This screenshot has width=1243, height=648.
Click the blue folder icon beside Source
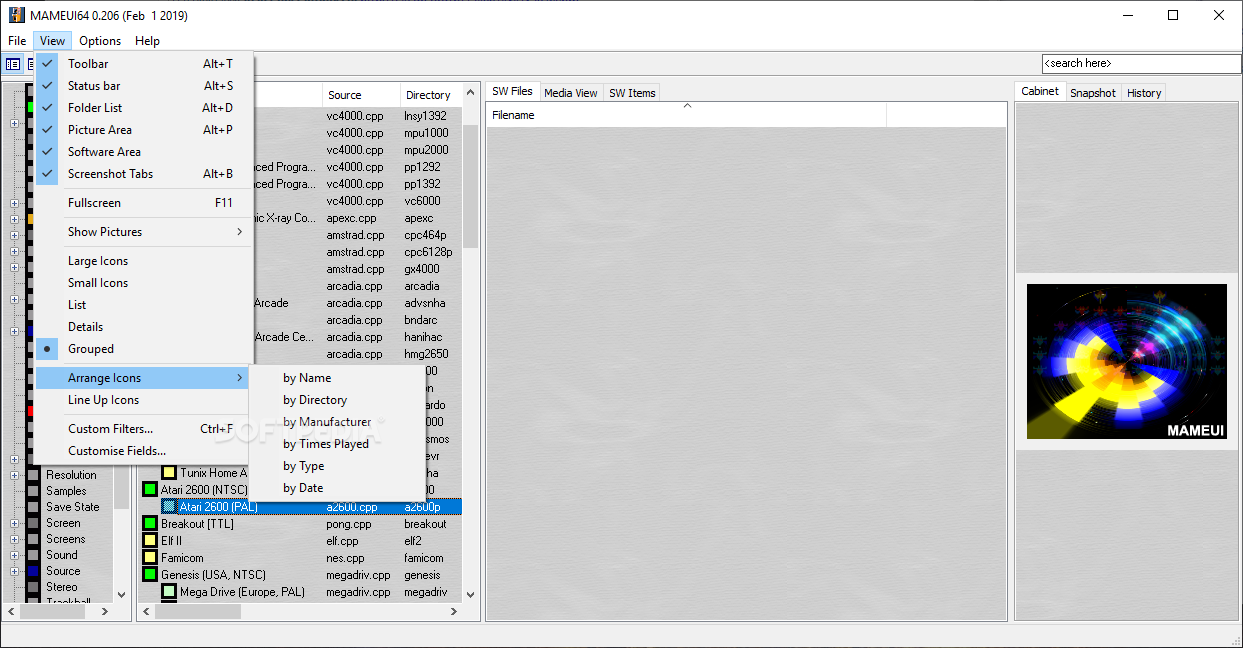pos(33,571)
